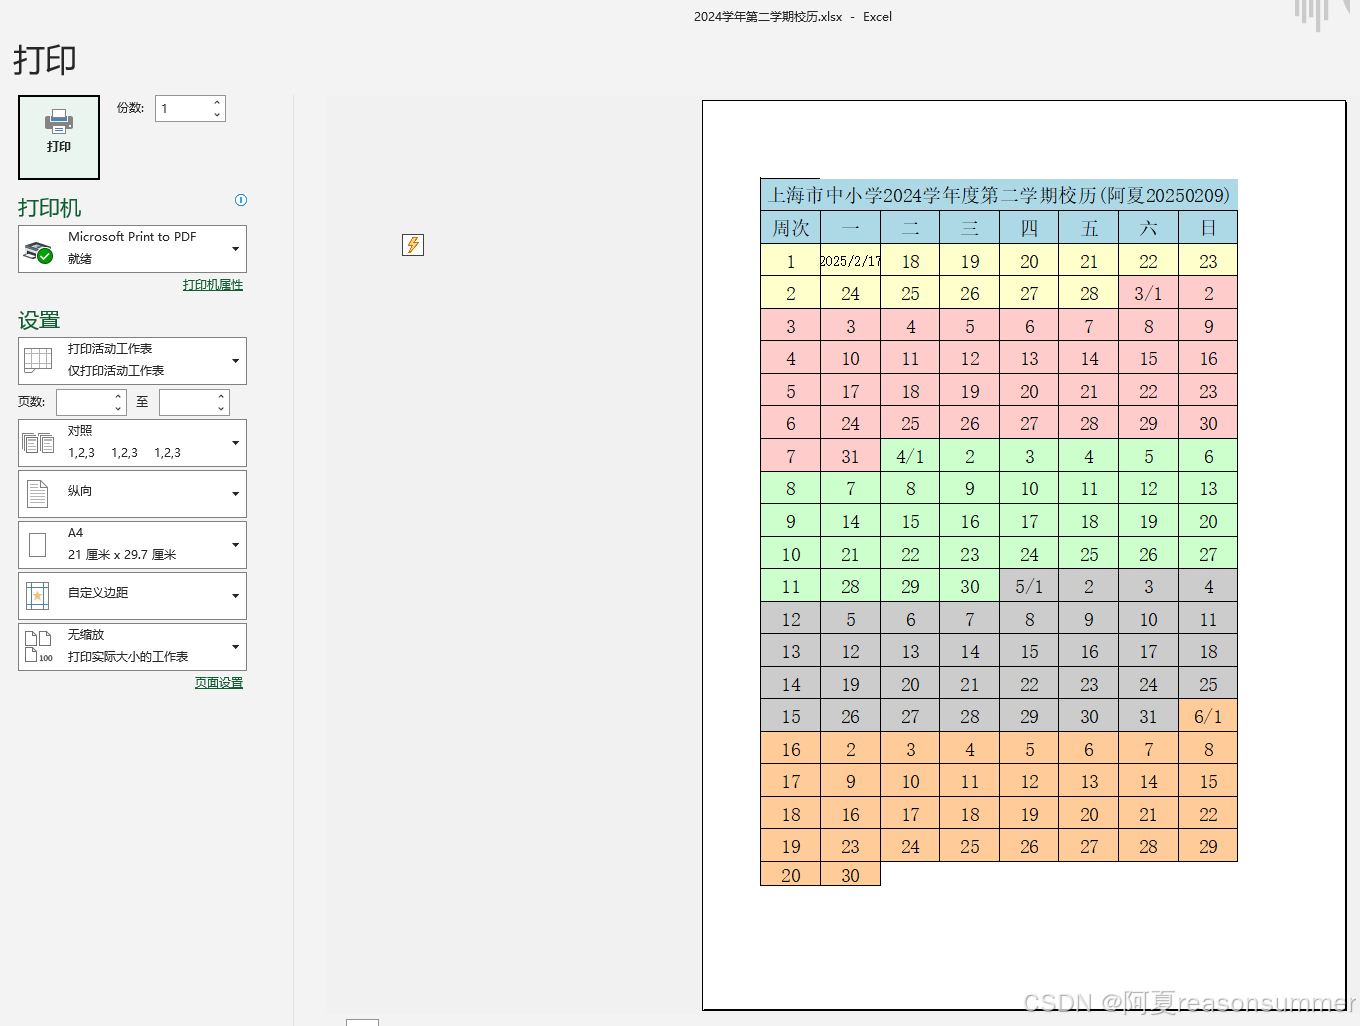The width and height of the screenshot is (1360, 1026).
Task: Open the Collated 1,2,3 dropdown
Action: [x=132, y=443]
